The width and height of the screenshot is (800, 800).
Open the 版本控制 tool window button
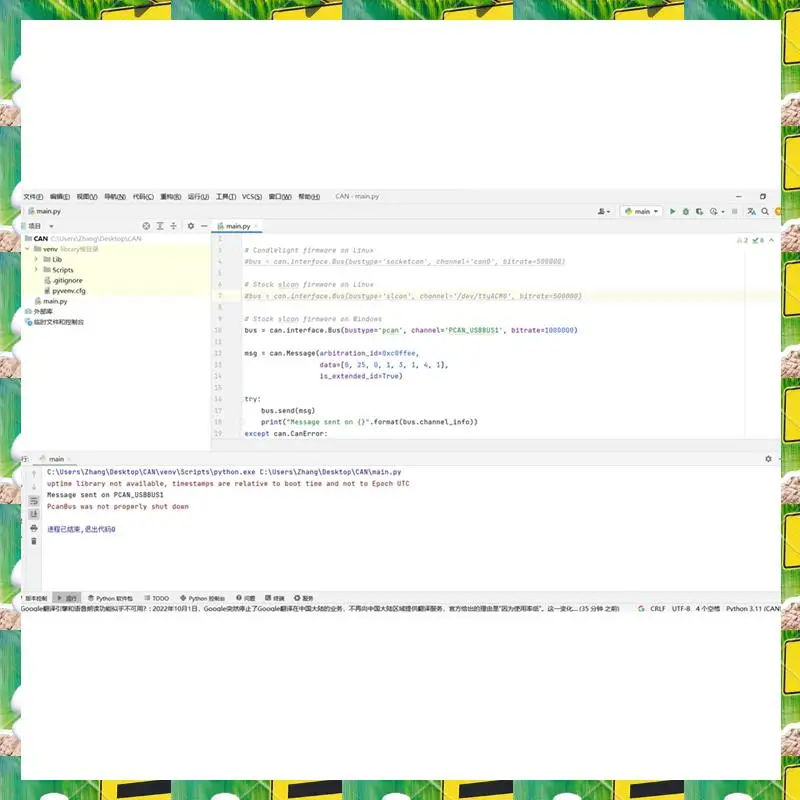36,598
